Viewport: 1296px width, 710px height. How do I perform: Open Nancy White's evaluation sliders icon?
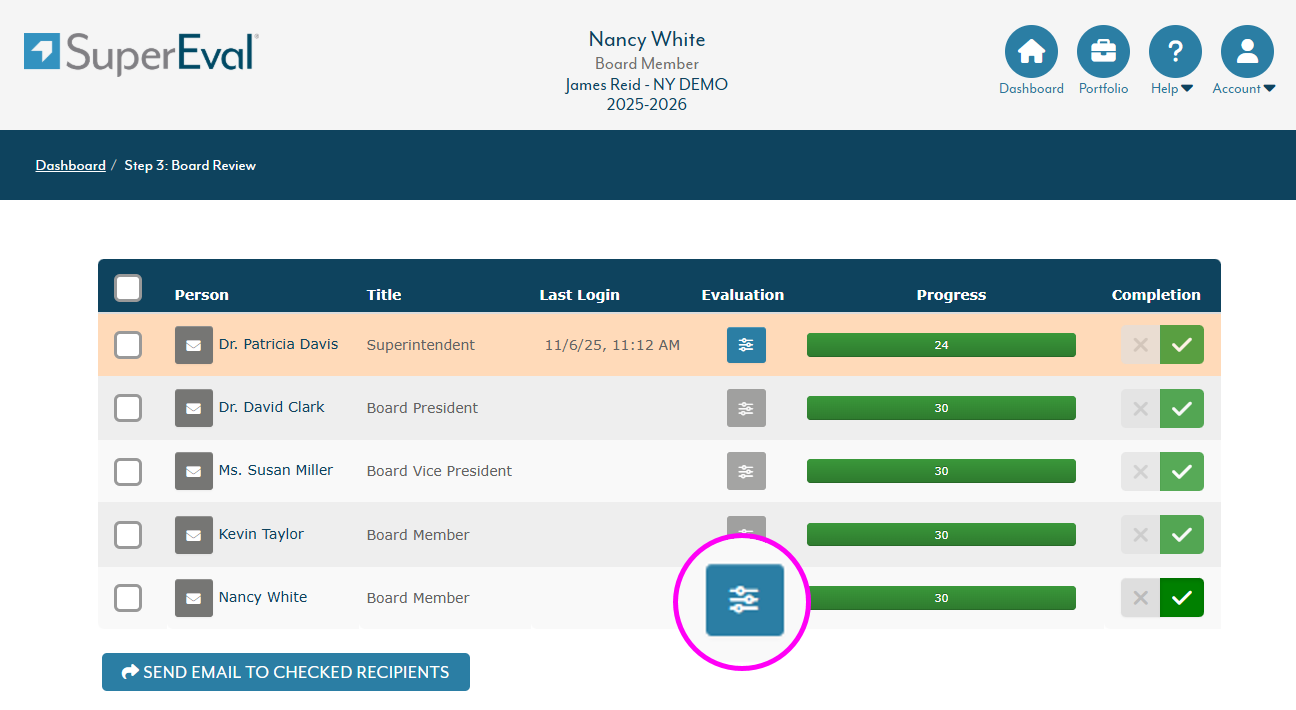pos(744,599)
